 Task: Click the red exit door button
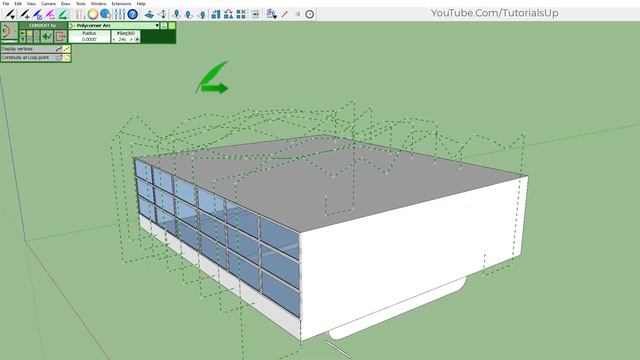60,37
